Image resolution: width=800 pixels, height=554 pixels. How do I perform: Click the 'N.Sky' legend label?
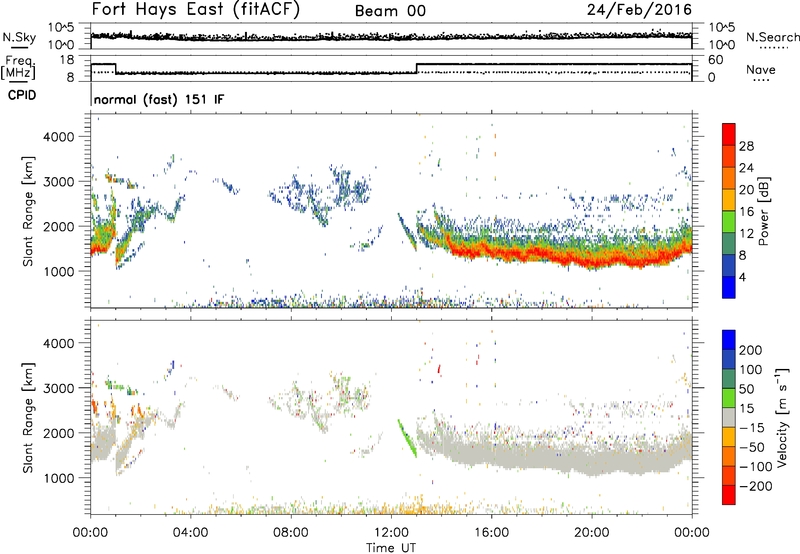(19, 37)
